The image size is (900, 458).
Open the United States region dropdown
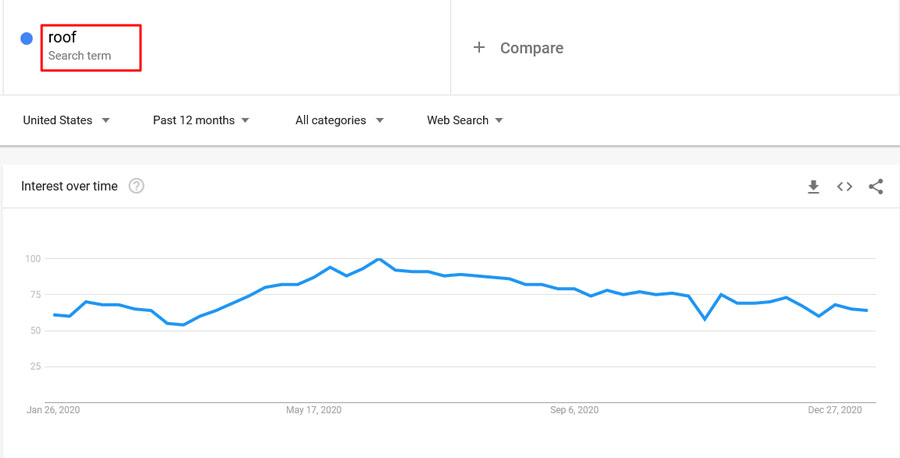(66, 121)
